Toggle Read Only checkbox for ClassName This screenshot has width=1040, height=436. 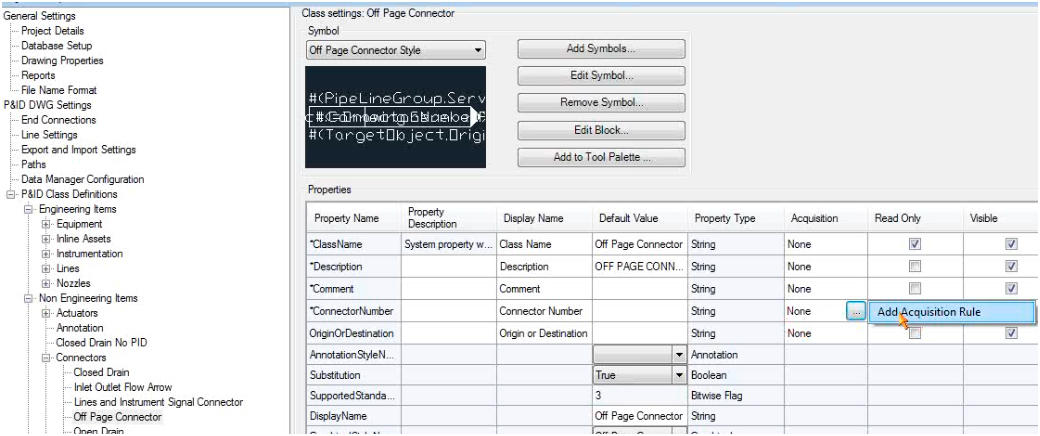(915, 244)
